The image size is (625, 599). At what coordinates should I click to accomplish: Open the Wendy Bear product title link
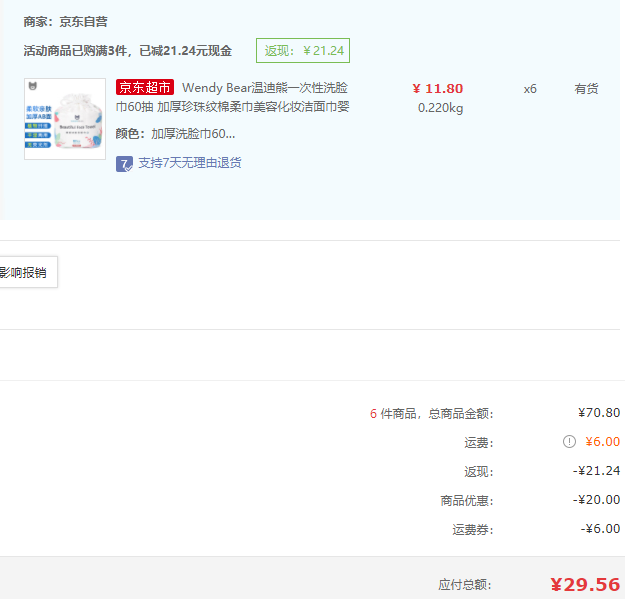point(232,97)
